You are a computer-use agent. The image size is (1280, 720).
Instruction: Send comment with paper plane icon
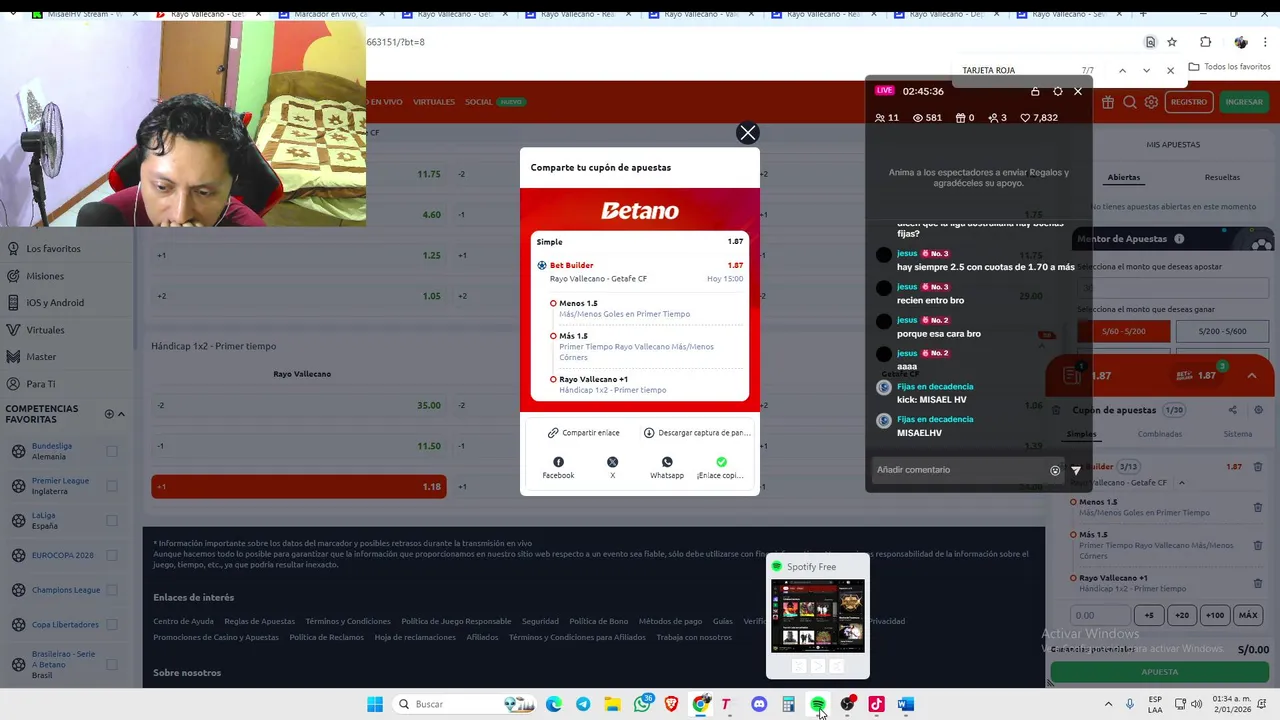1076,470
